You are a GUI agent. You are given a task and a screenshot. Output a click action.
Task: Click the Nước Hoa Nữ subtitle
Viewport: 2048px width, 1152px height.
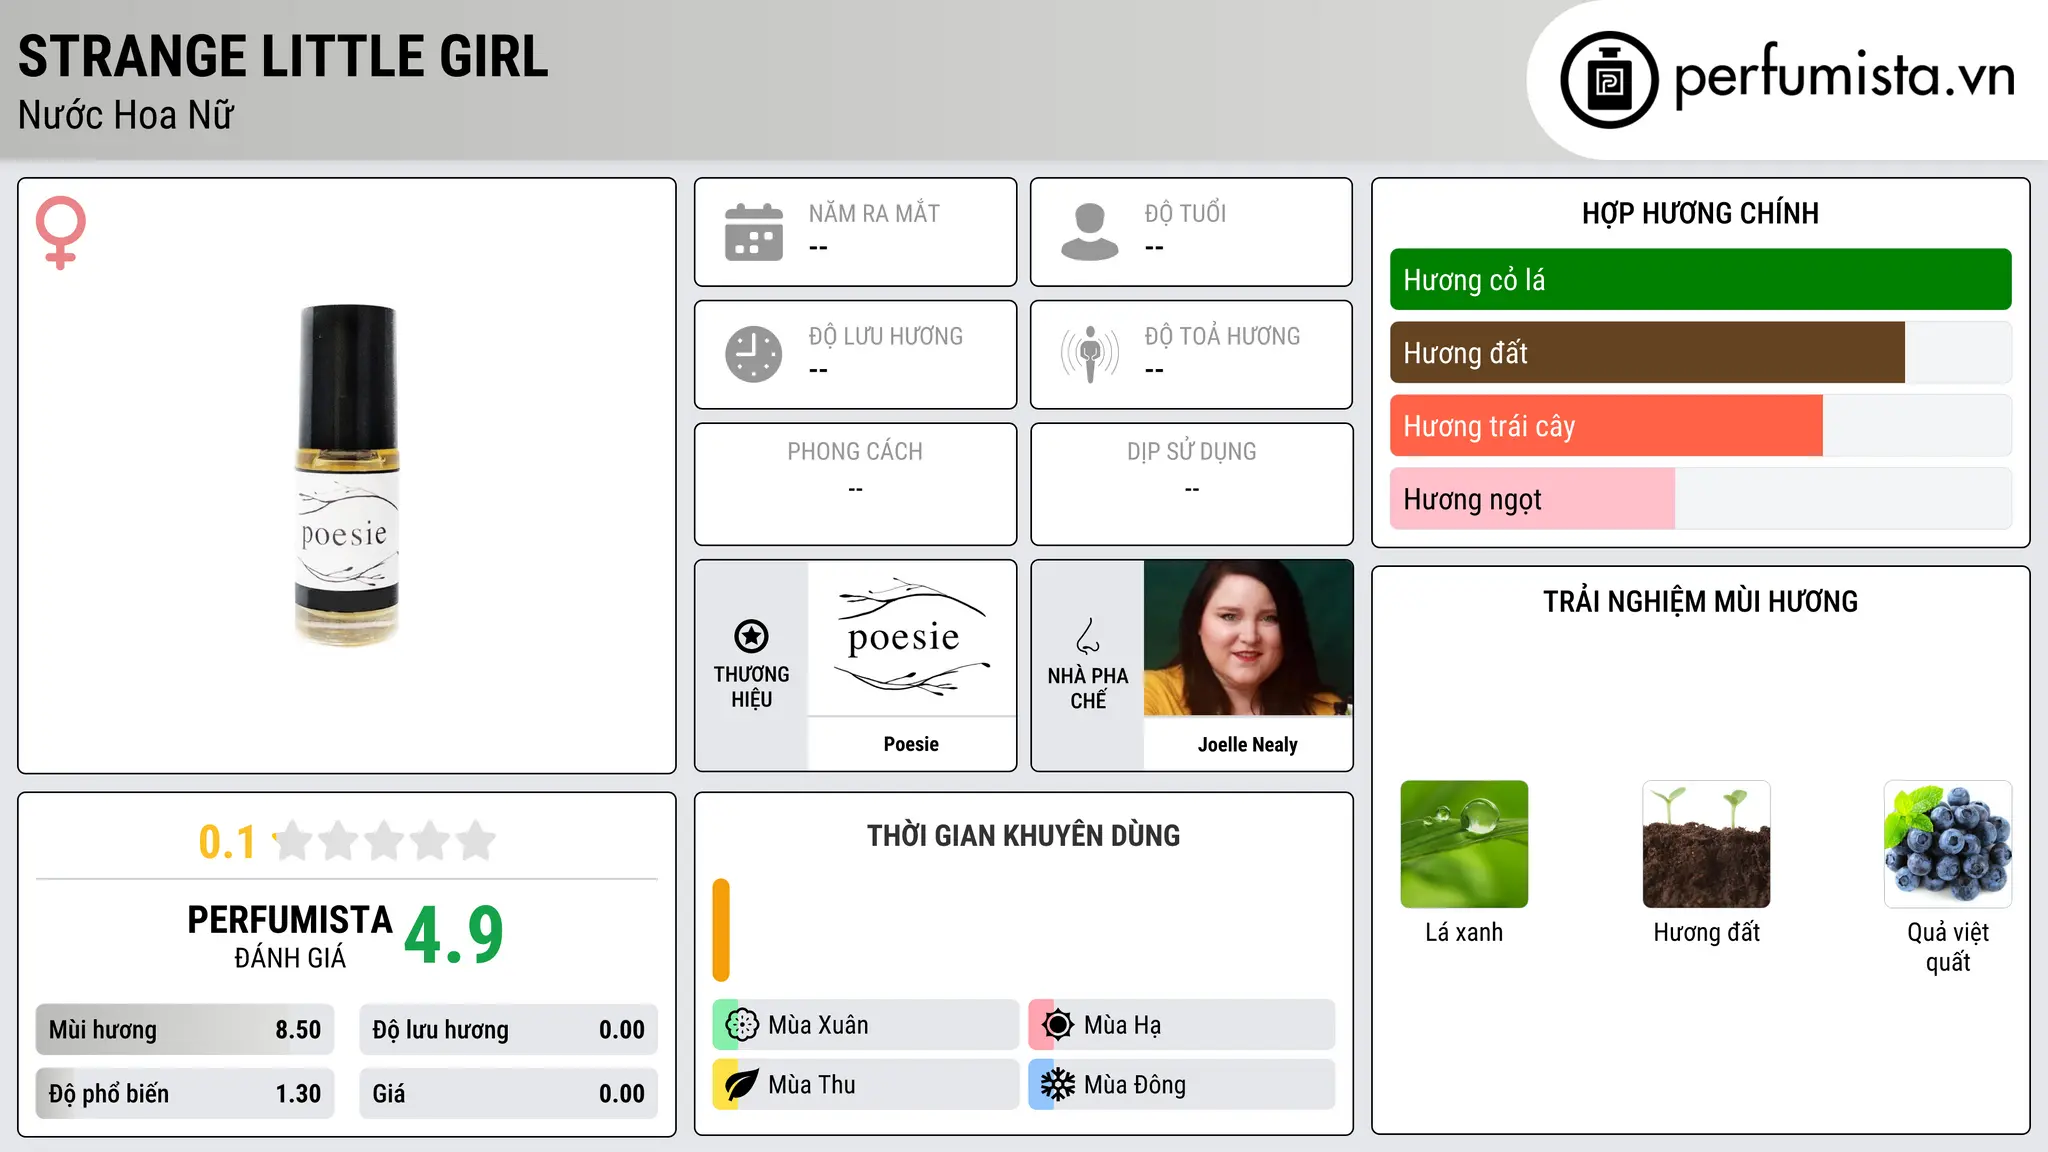(x=126, y=115)
